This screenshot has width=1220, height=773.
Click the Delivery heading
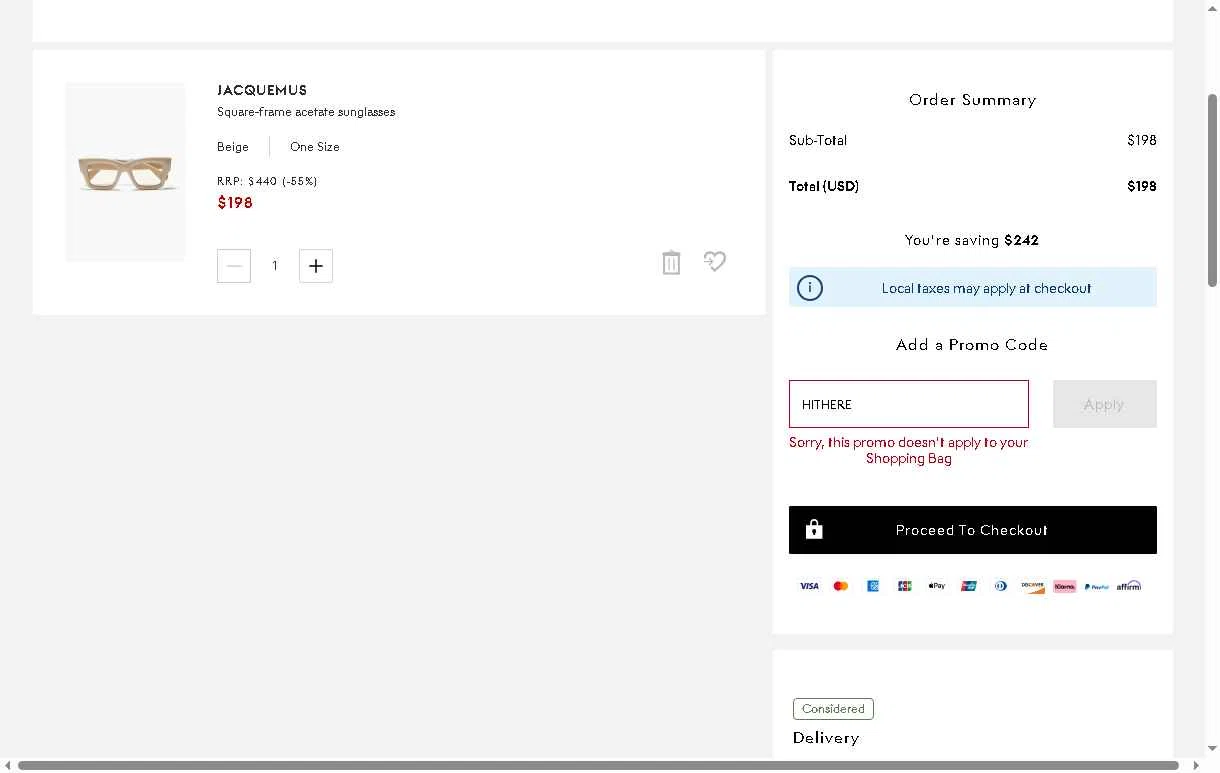tap(826, 738)
